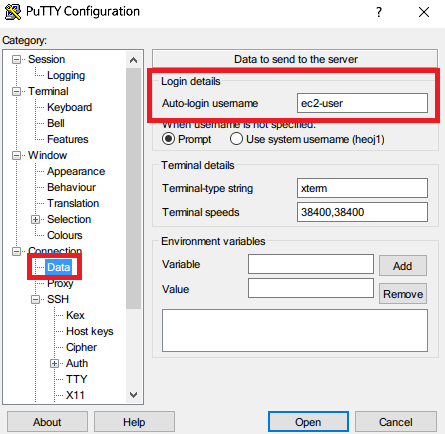Click the category tree scroll up arrow
This screenshot has width=445, height=434.
pos(133,60)
